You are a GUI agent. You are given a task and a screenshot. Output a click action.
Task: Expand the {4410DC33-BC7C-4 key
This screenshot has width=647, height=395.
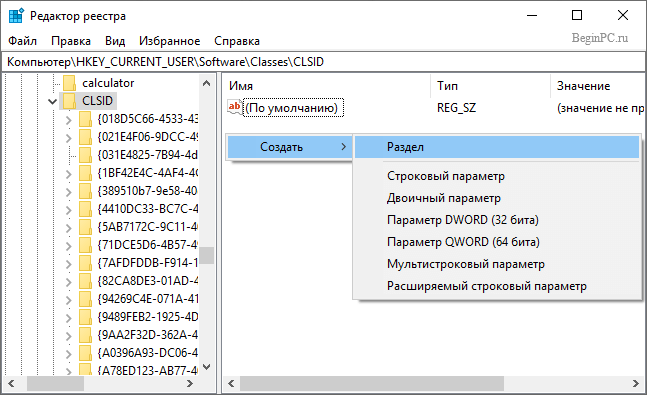click(x=68, y=210)
